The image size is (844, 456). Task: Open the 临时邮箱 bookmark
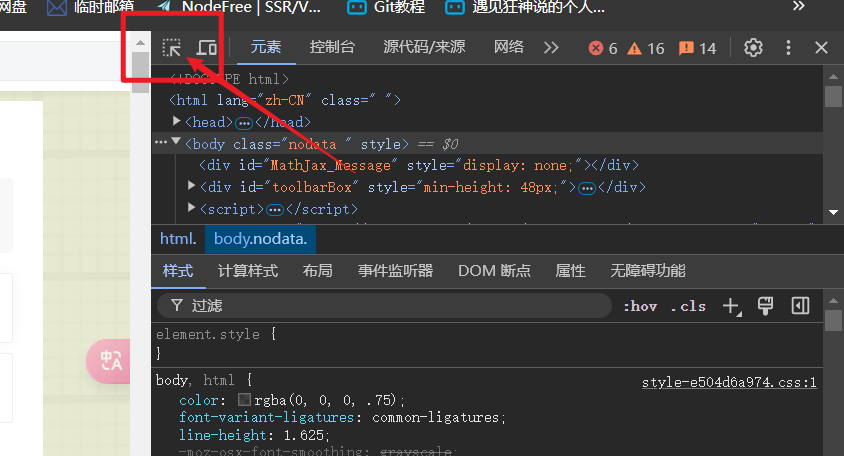(x=90, y=7)
